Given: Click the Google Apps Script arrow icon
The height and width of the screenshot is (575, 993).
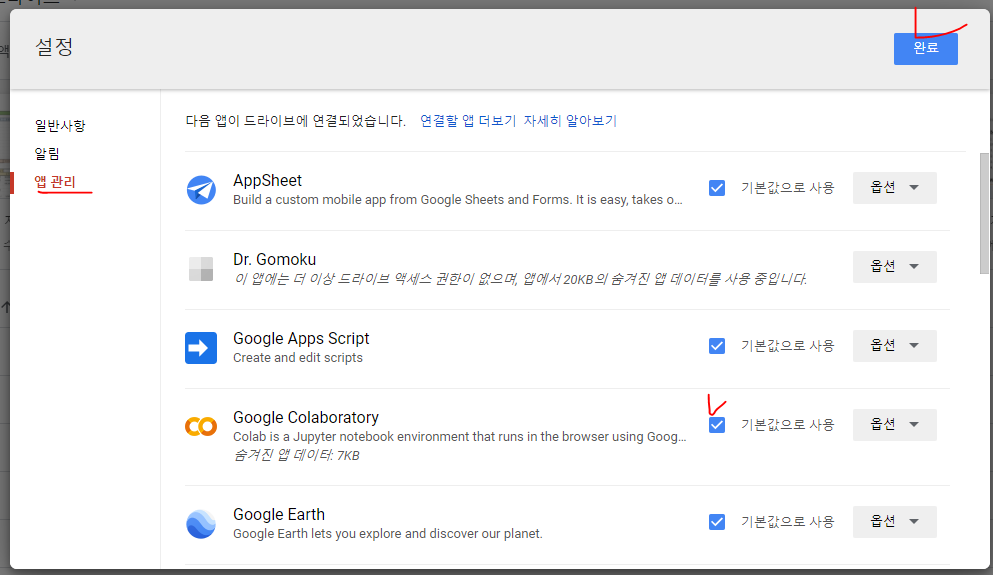Looking at the screenshot, I should 201,348.
